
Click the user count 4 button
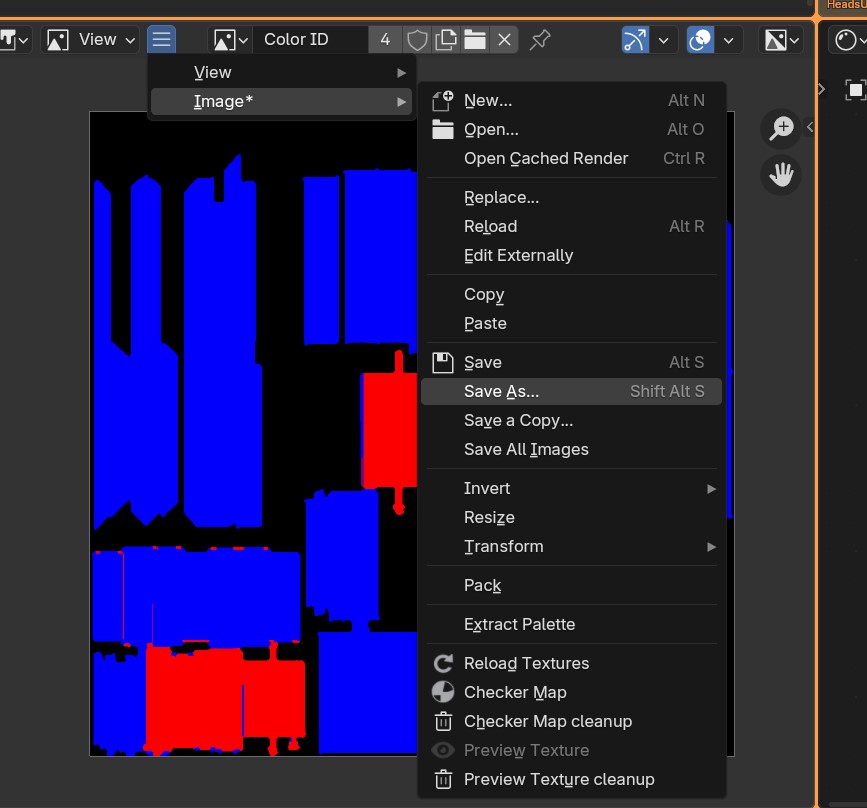coord(385,40)
